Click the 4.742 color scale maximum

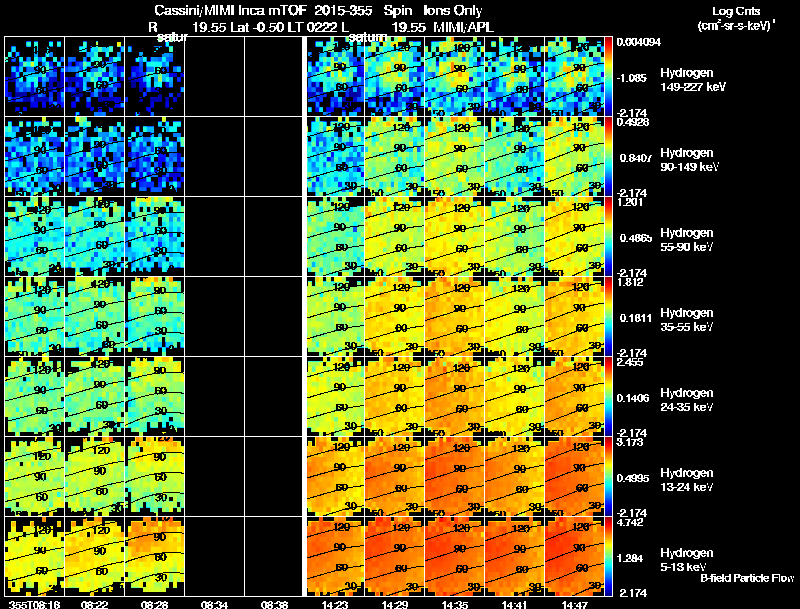(630, 523)
